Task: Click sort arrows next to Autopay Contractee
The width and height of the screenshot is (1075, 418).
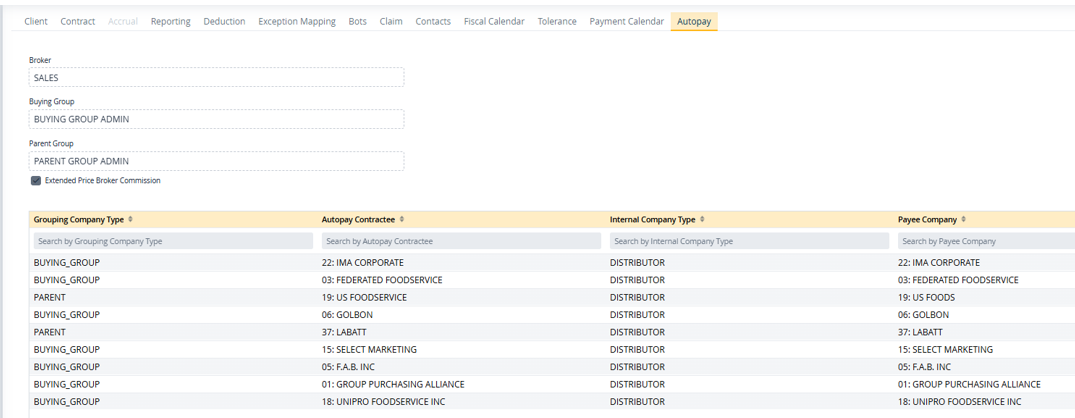Action: click(402, 220)
